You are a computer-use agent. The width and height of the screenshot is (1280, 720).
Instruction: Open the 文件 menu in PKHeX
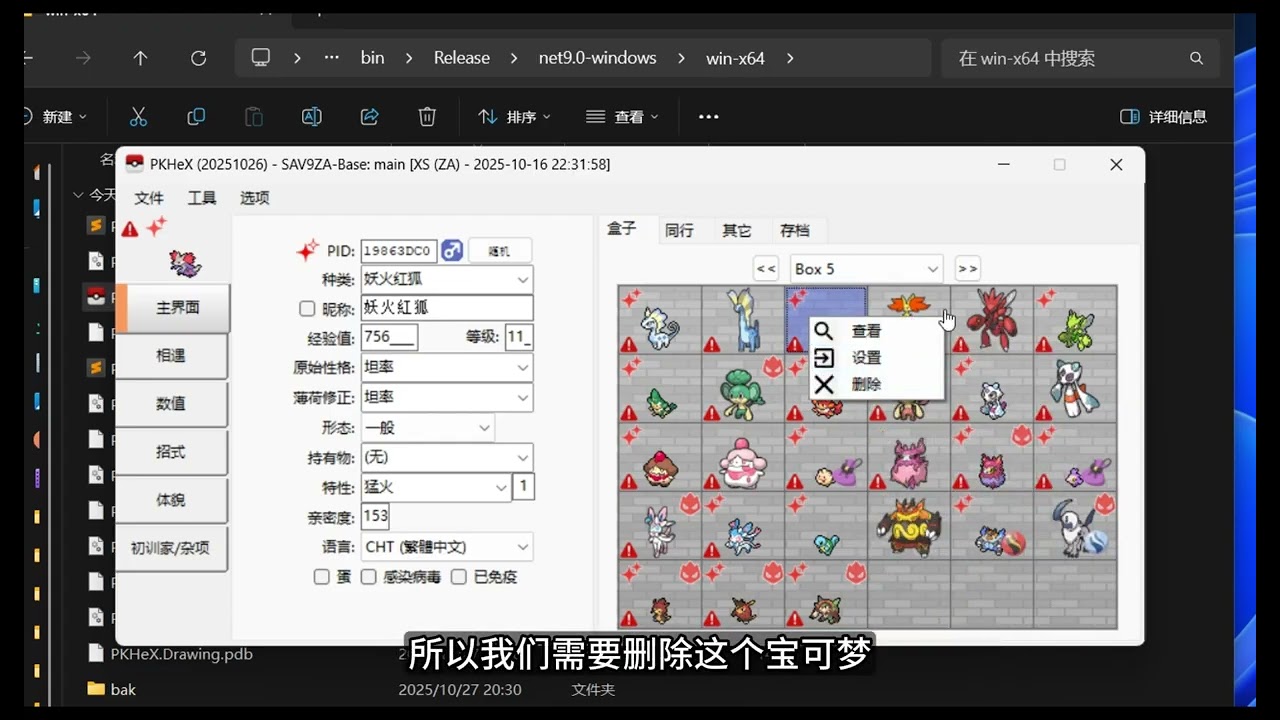tap(149, 198)
